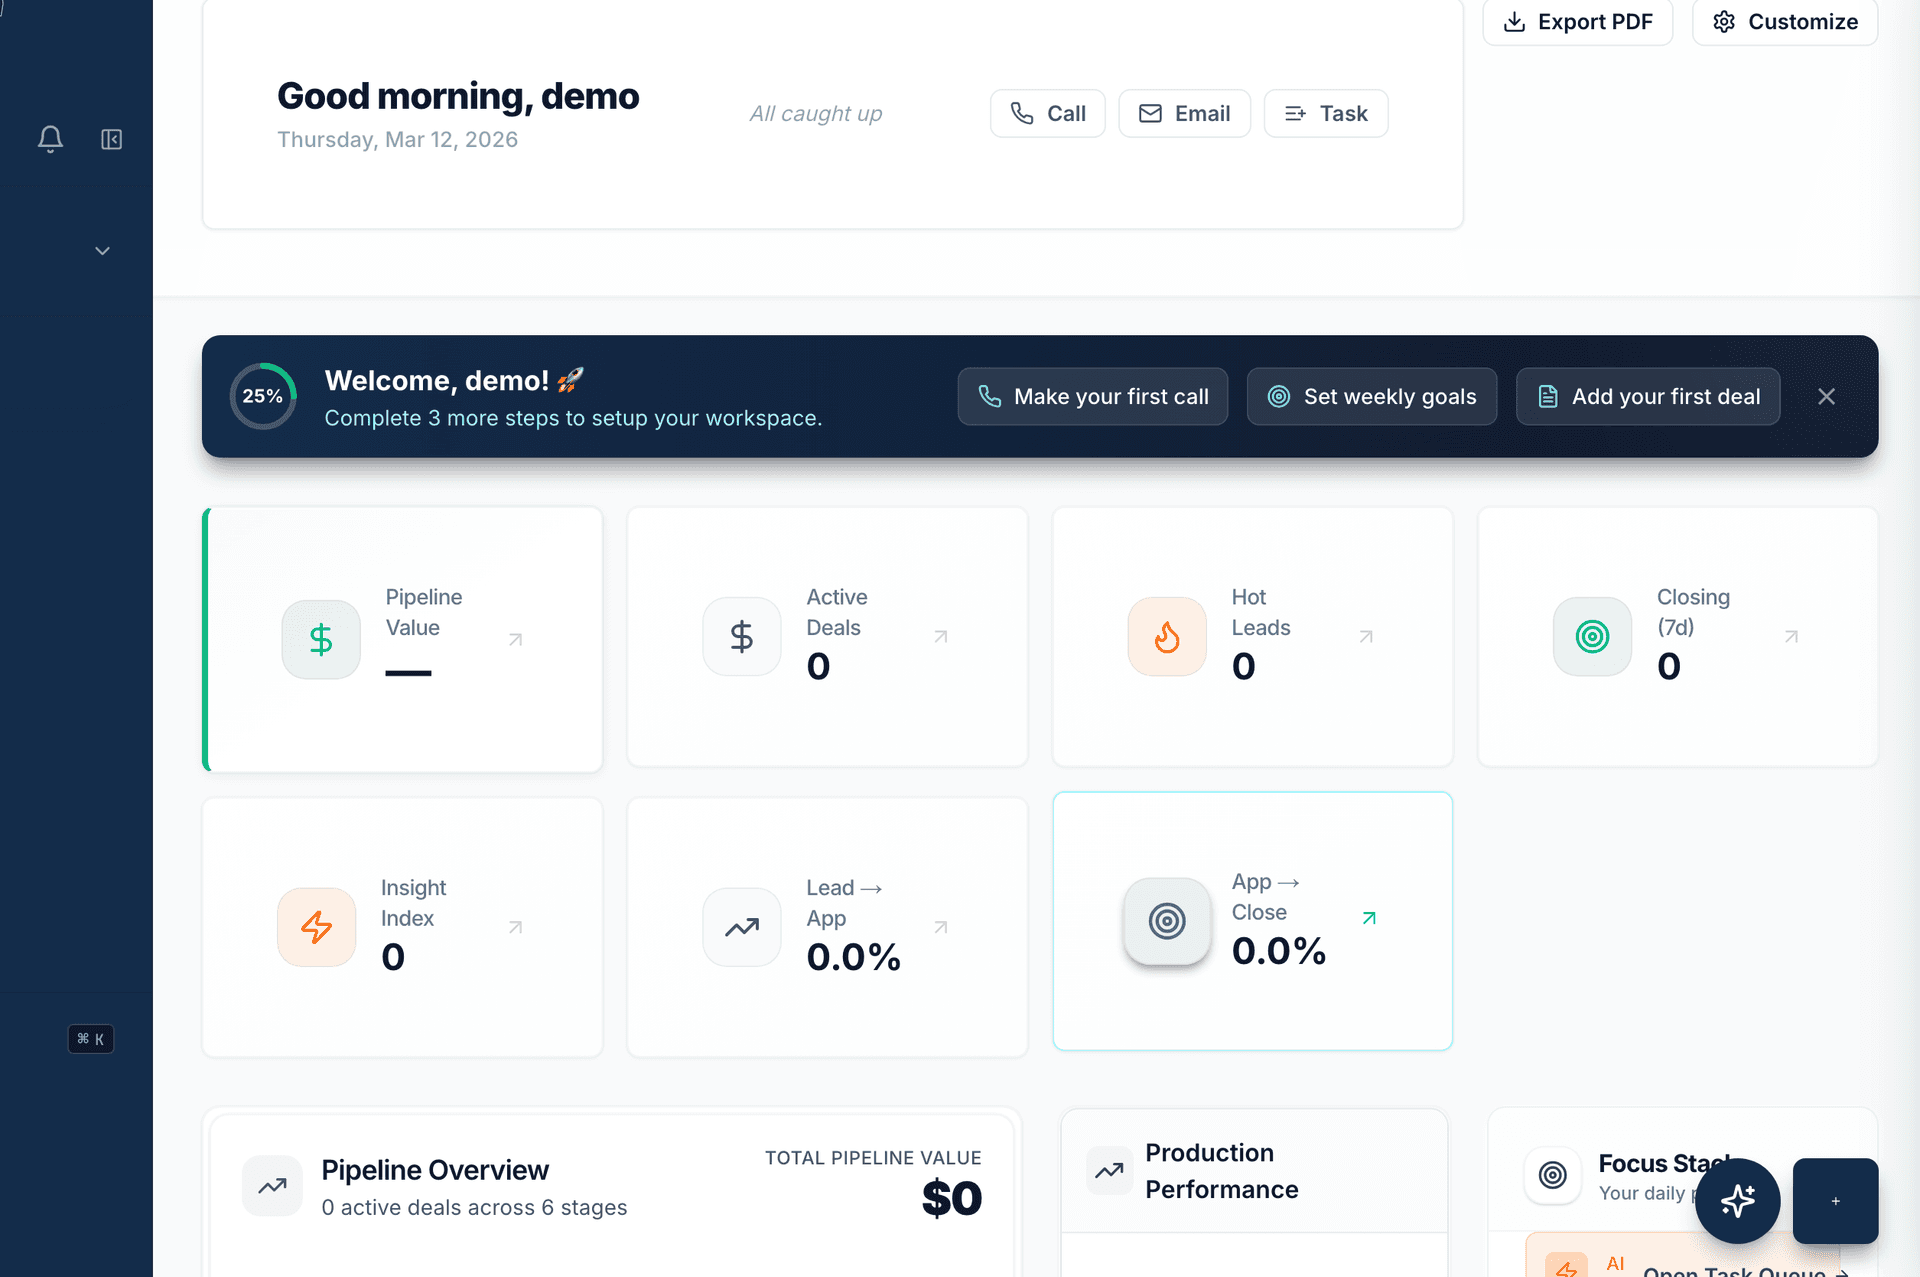The image size is (1920, 1277).
Task: Expand the sidebar navigation chevron
Action: (x=101, y=250)
